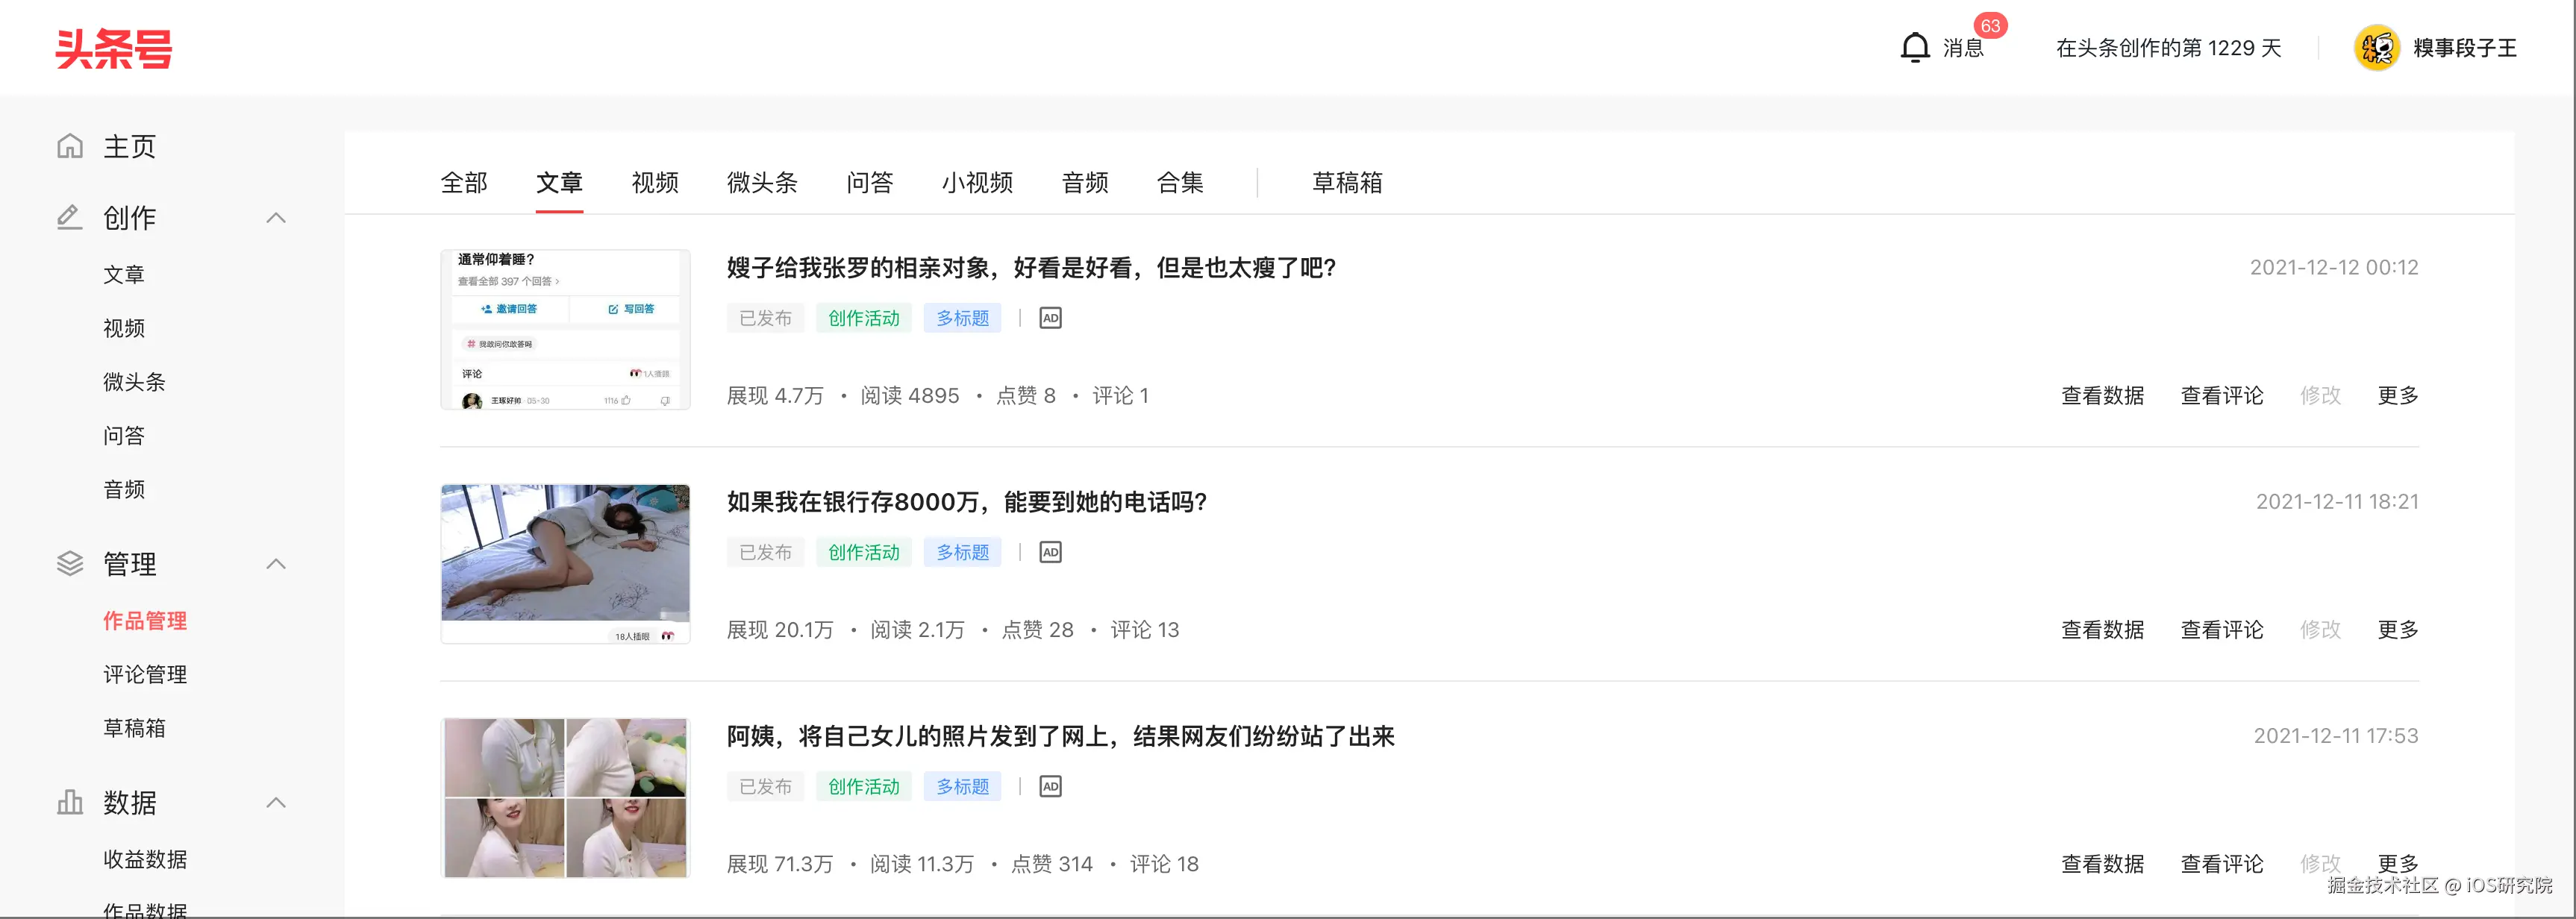This screenshot has width=2576, height=919.
Task: Click the 消息 notification bell
Action: 1916,46
